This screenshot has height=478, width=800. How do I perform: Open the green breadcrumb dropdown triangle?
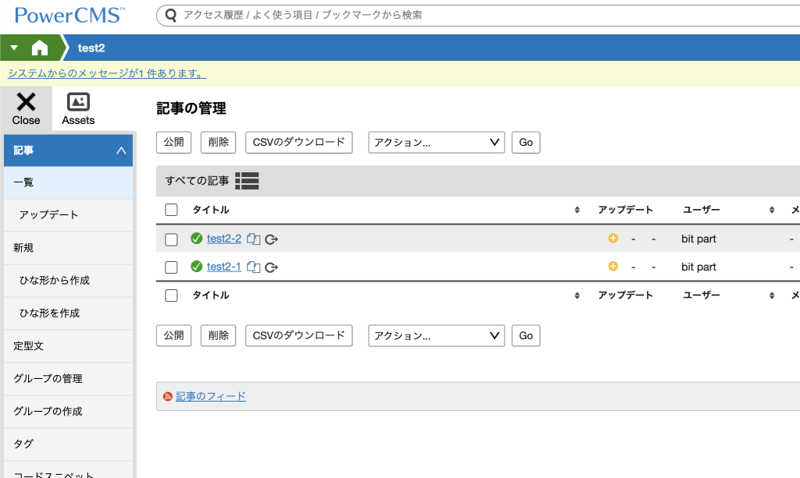pos(14,48)
